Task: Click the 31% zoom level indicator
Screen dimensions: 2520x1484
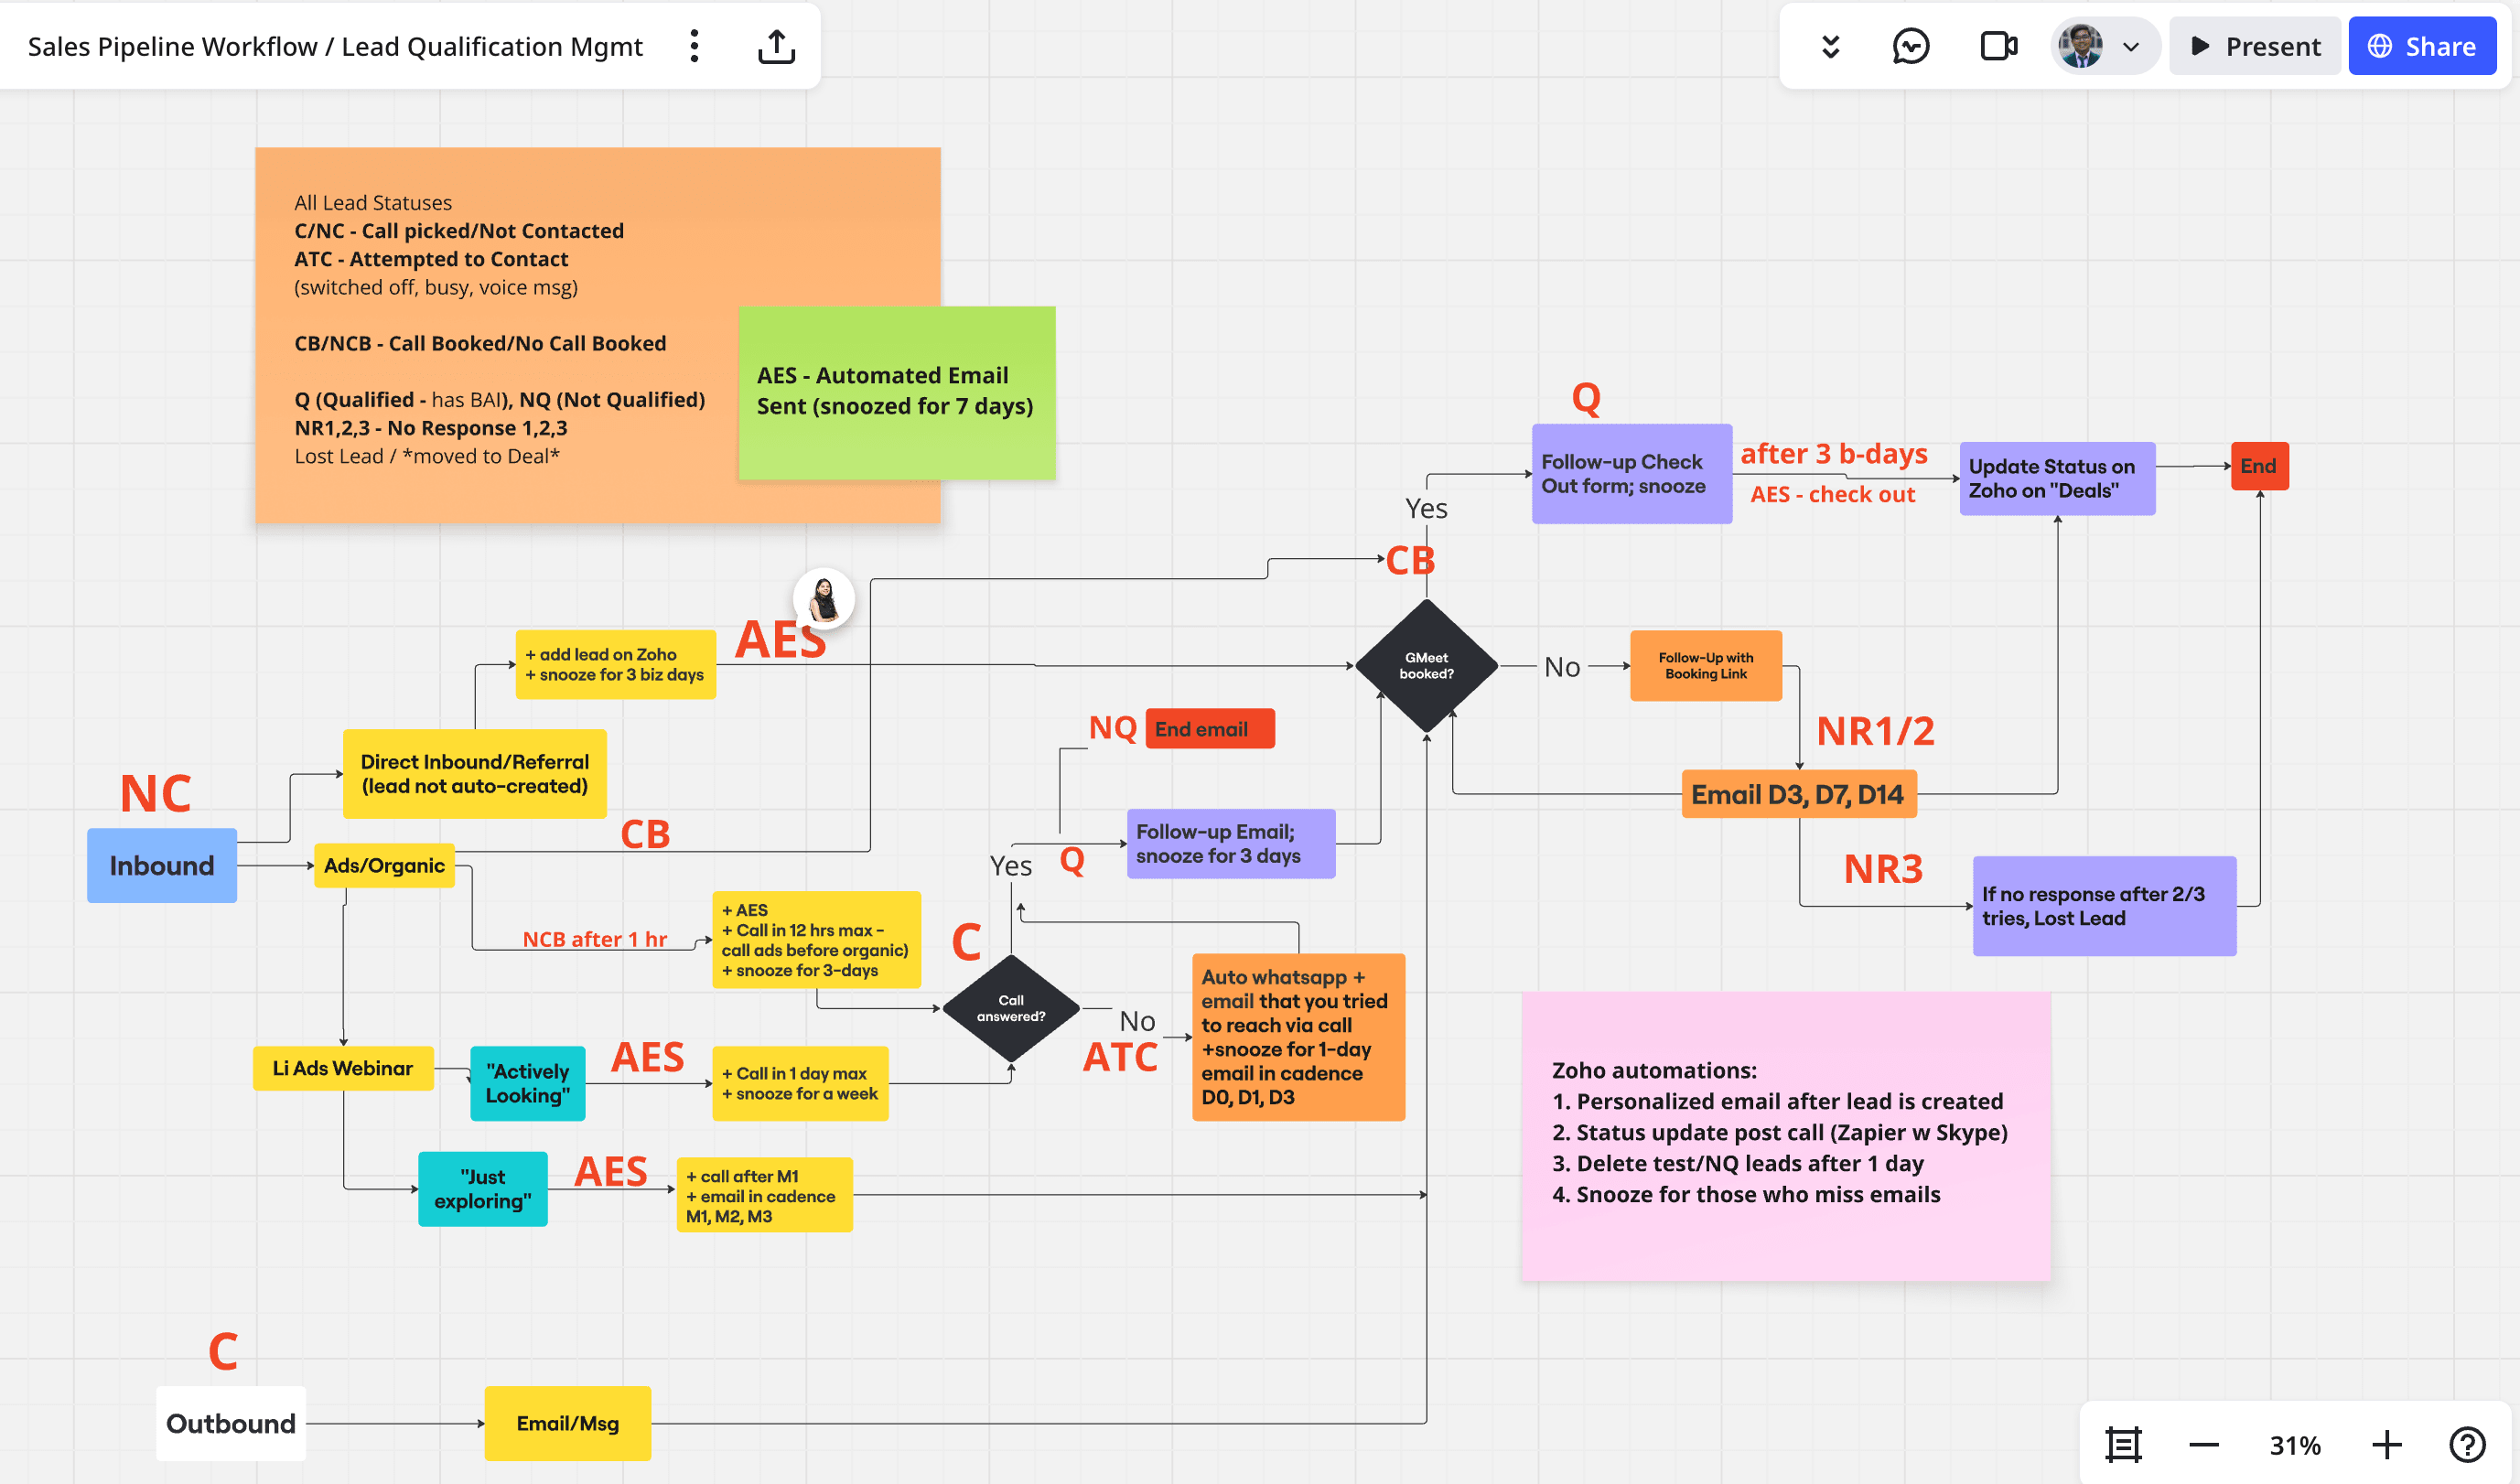Action: [x=2294, y=1444]
